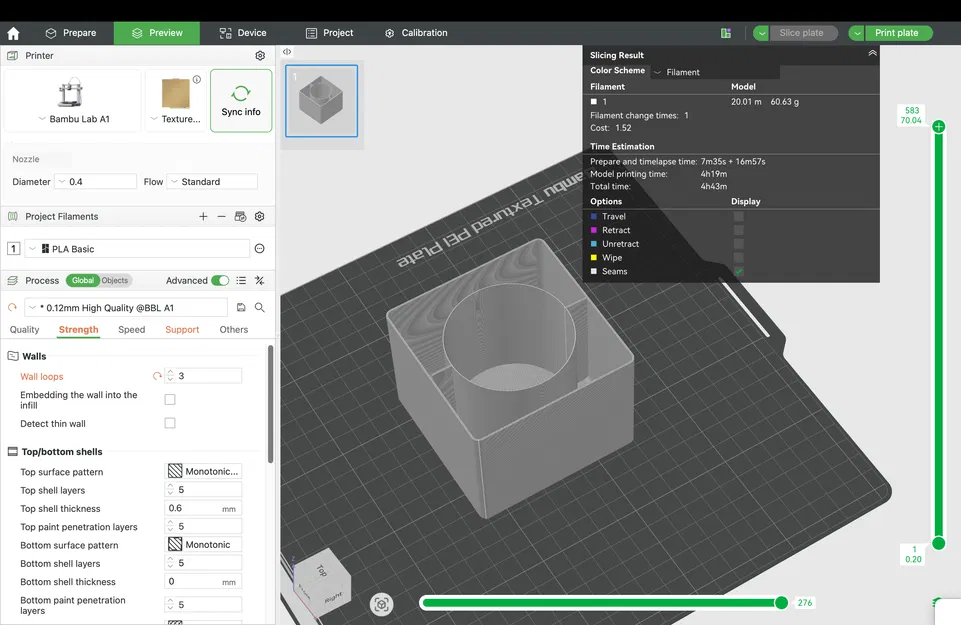
Task: Add a new project filament
Action: pos(203,216)
